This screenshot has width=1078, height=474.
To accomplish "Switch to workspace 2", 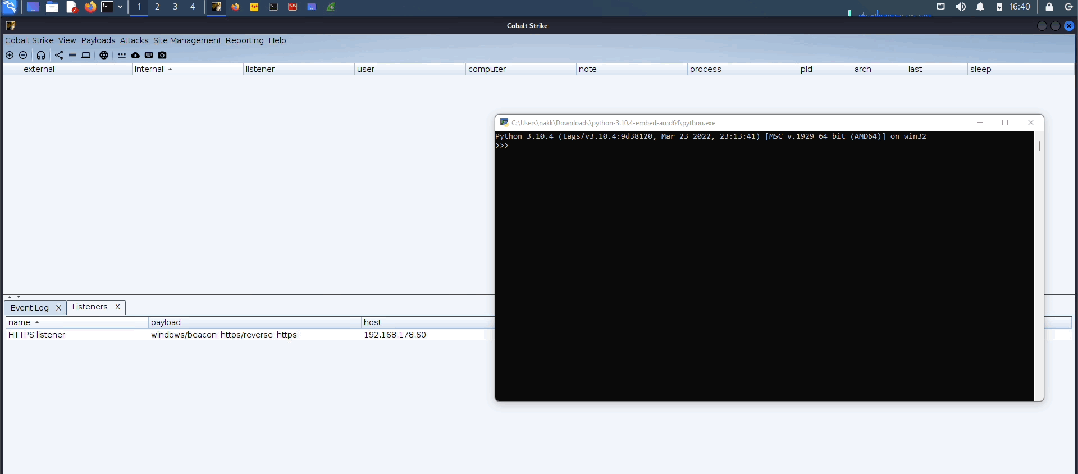I will coord(157,7).
